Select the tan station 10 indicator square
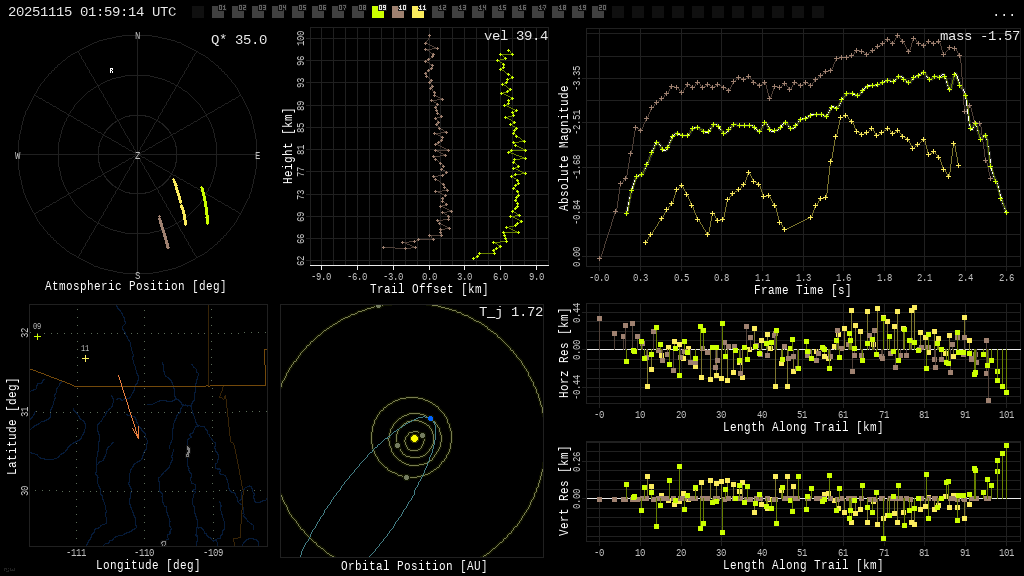 [x=398, y=12]
